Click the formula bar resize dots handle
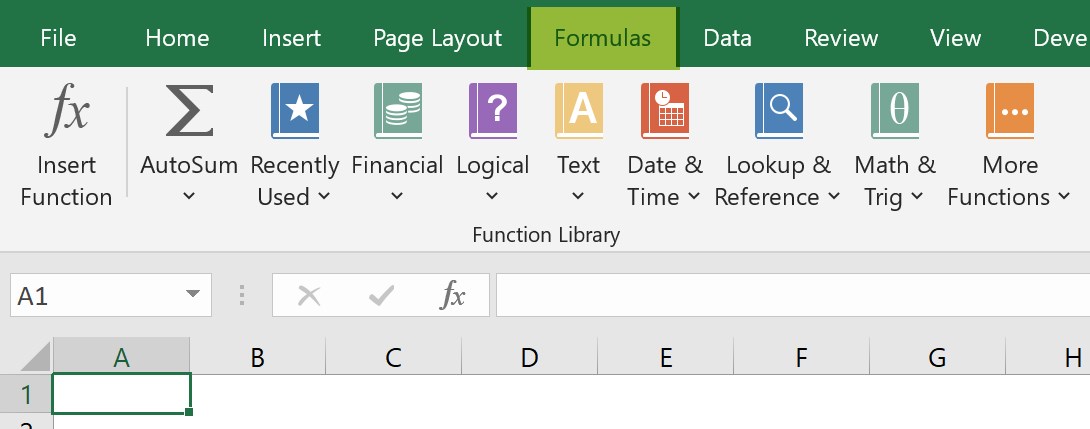1090x429 pixels. click(x=242, y=296)
